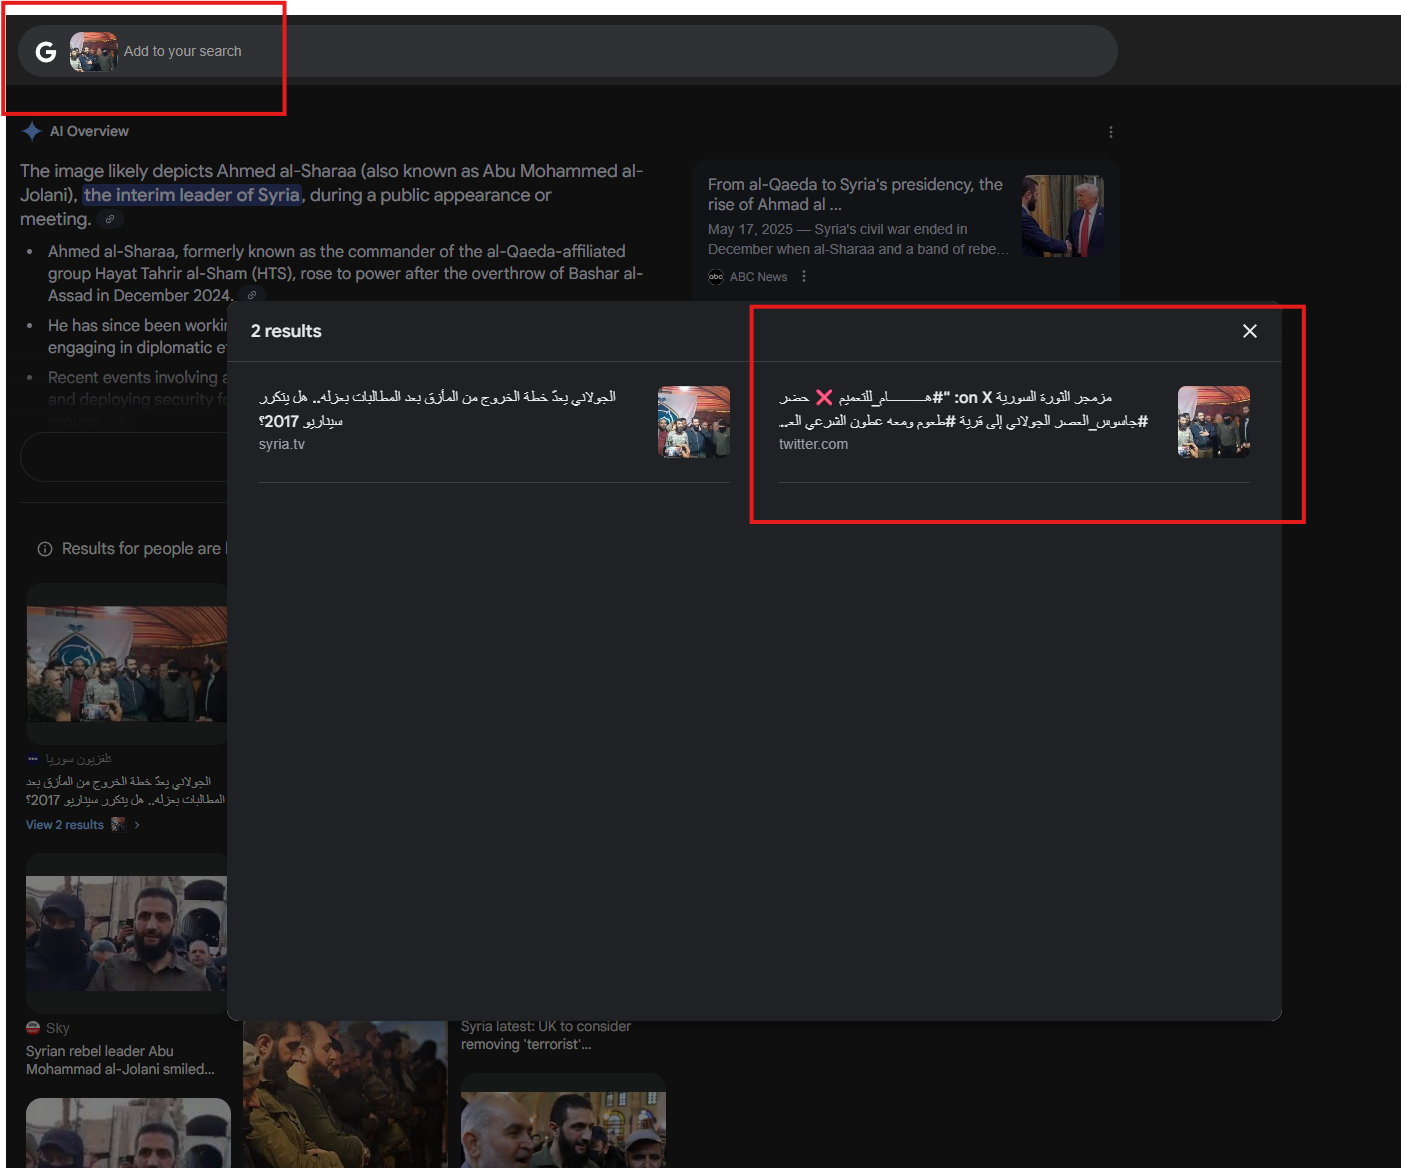
Task: Open Sky article about Syrian rebel leader
Action: click(121, 1060)
